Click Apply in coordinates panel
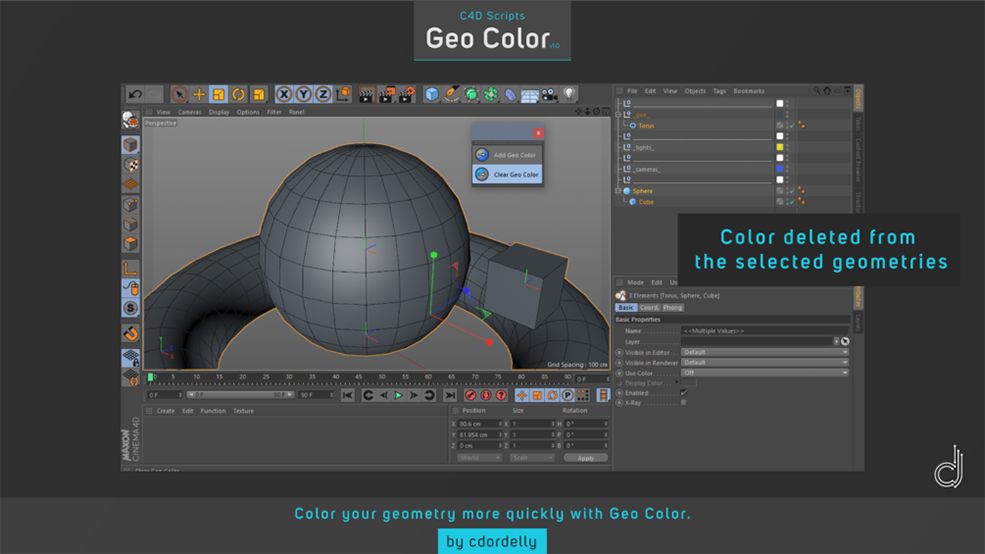The width and height of the screenshot is (985, 554). tap(585, 458)
